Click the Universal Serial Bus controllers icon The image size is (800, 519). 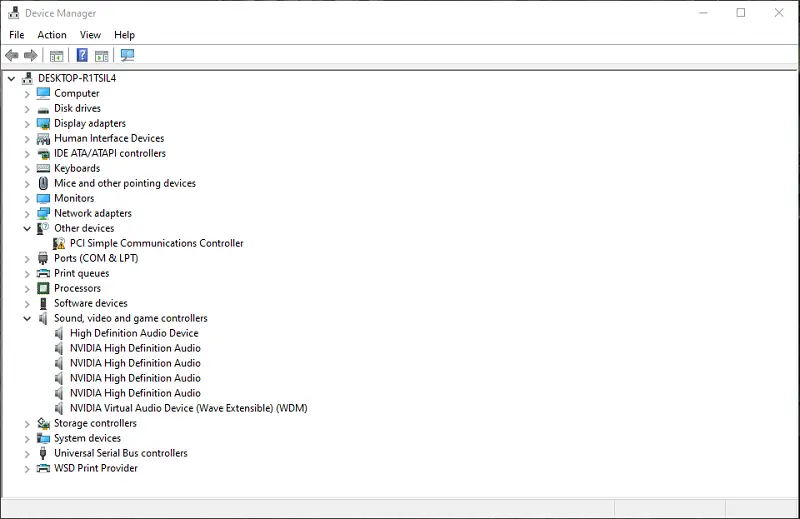tap(43, 453)
